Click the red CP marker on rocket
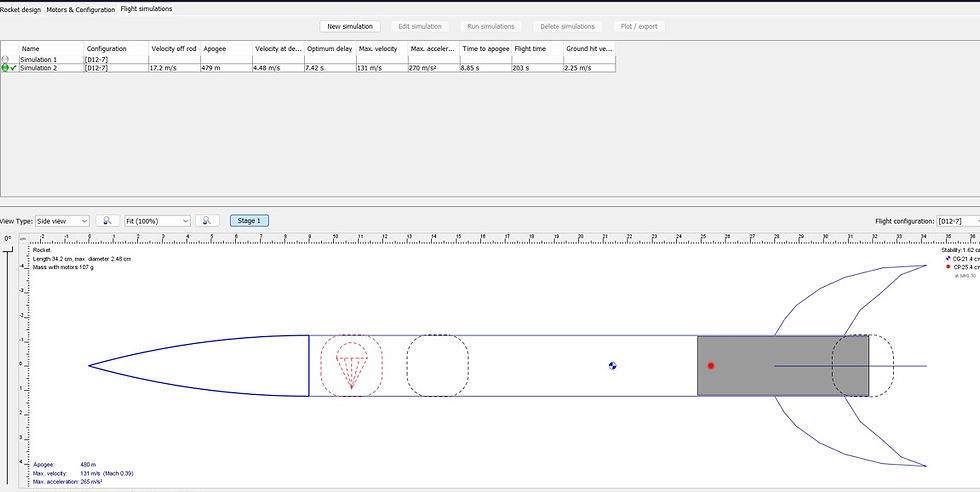The height and width of the screenshot is (492, 980). point(711,366)
